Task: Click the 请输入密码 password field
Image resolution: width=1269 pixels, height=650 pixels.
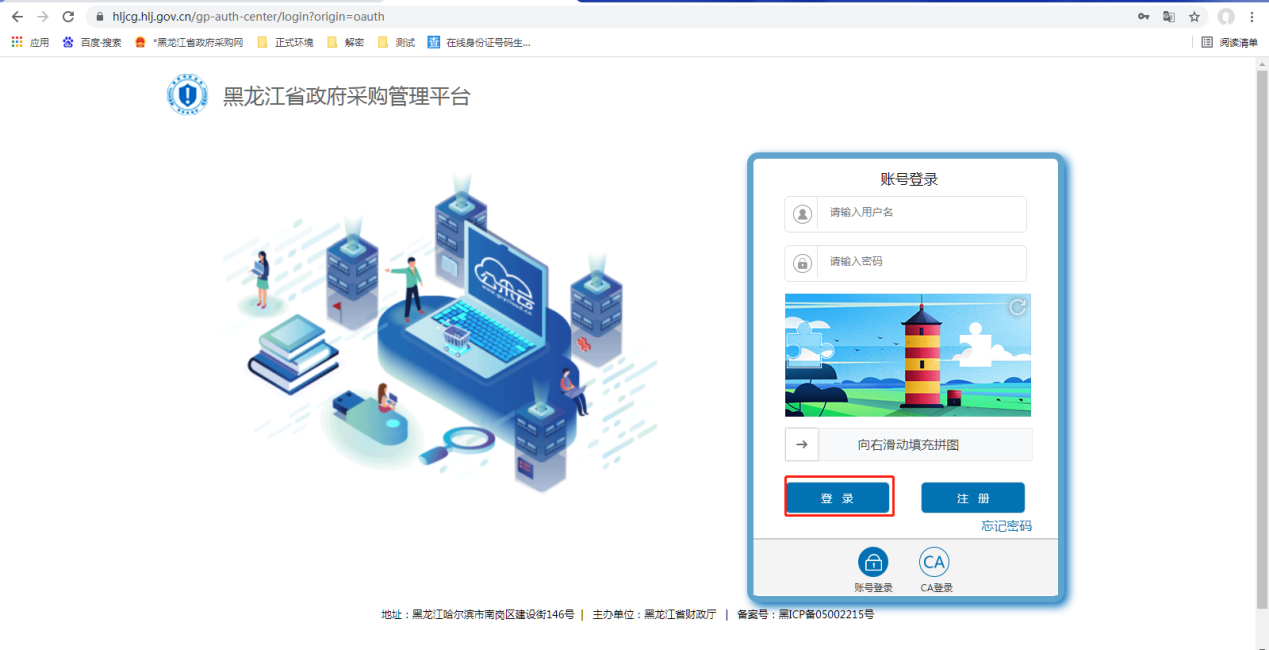Action: 905,262
